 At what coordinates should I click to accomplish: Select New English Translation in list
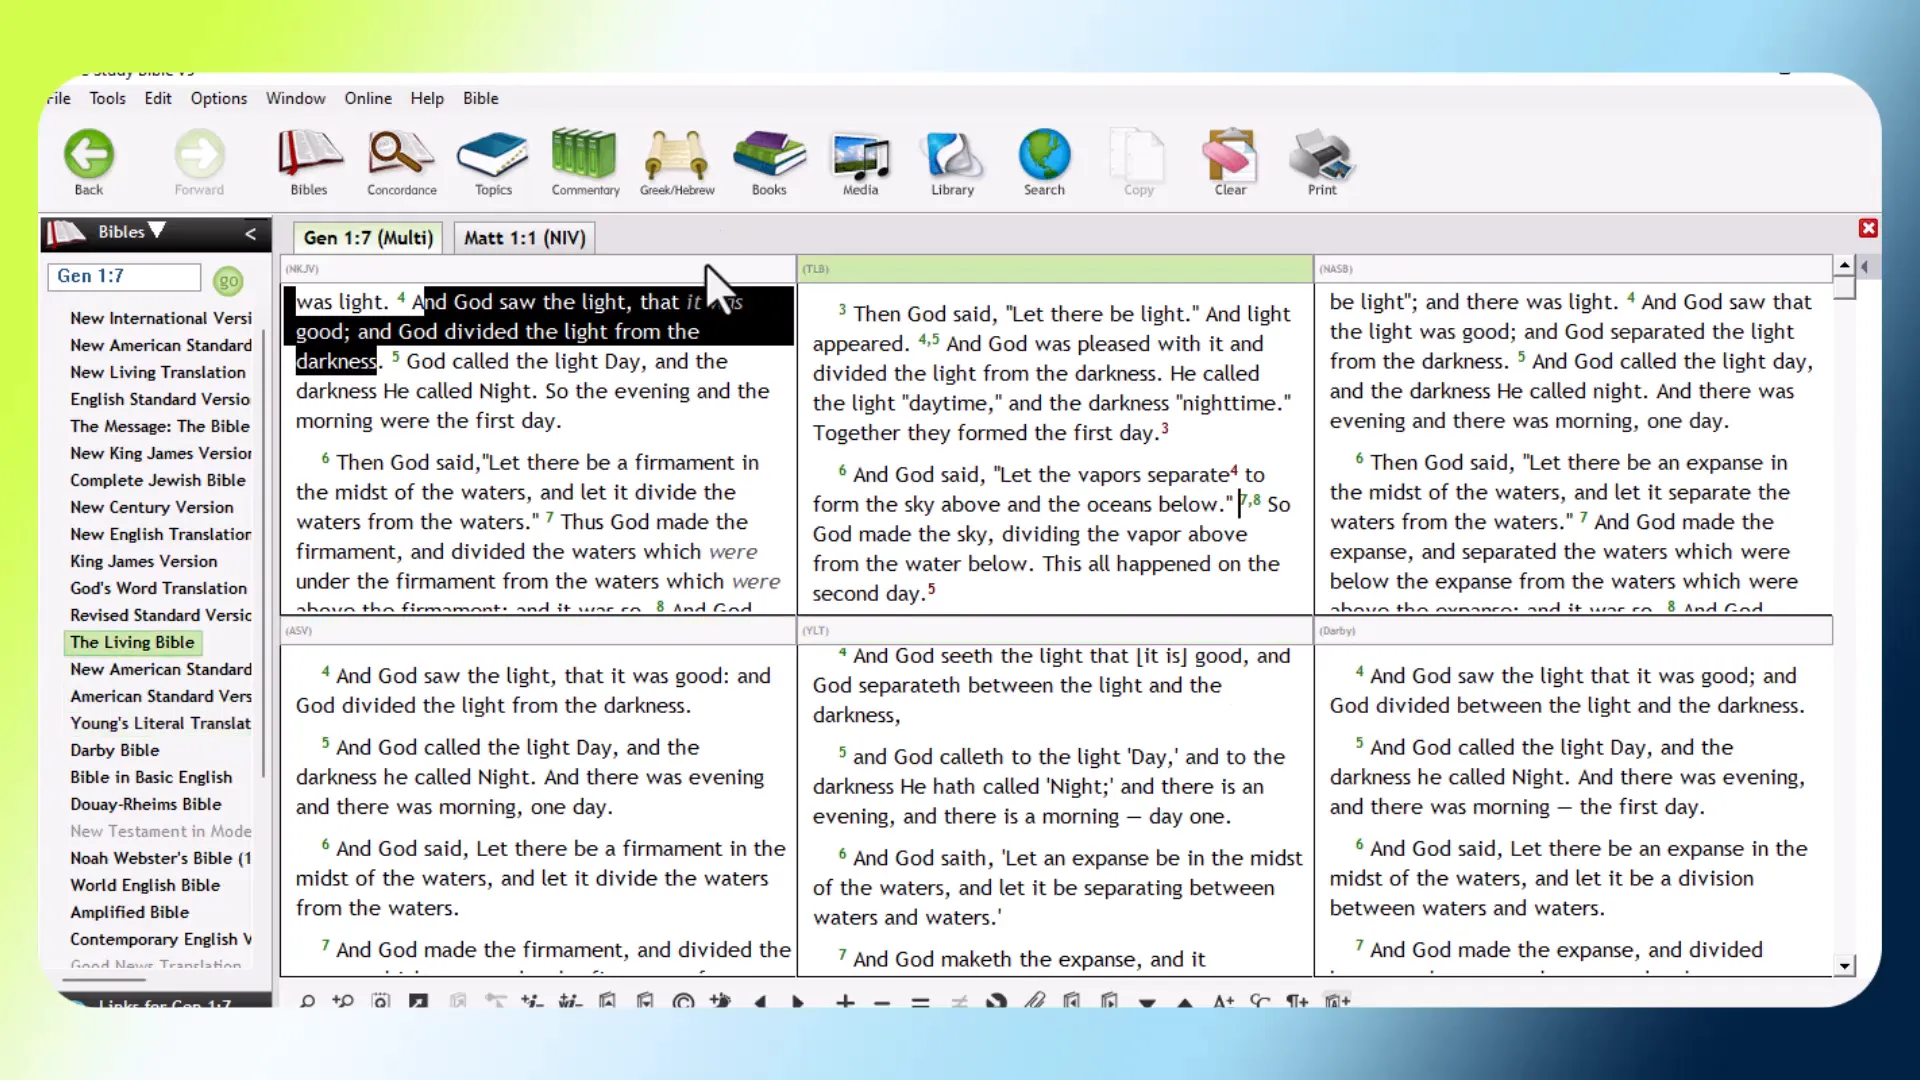coord(161,534)
